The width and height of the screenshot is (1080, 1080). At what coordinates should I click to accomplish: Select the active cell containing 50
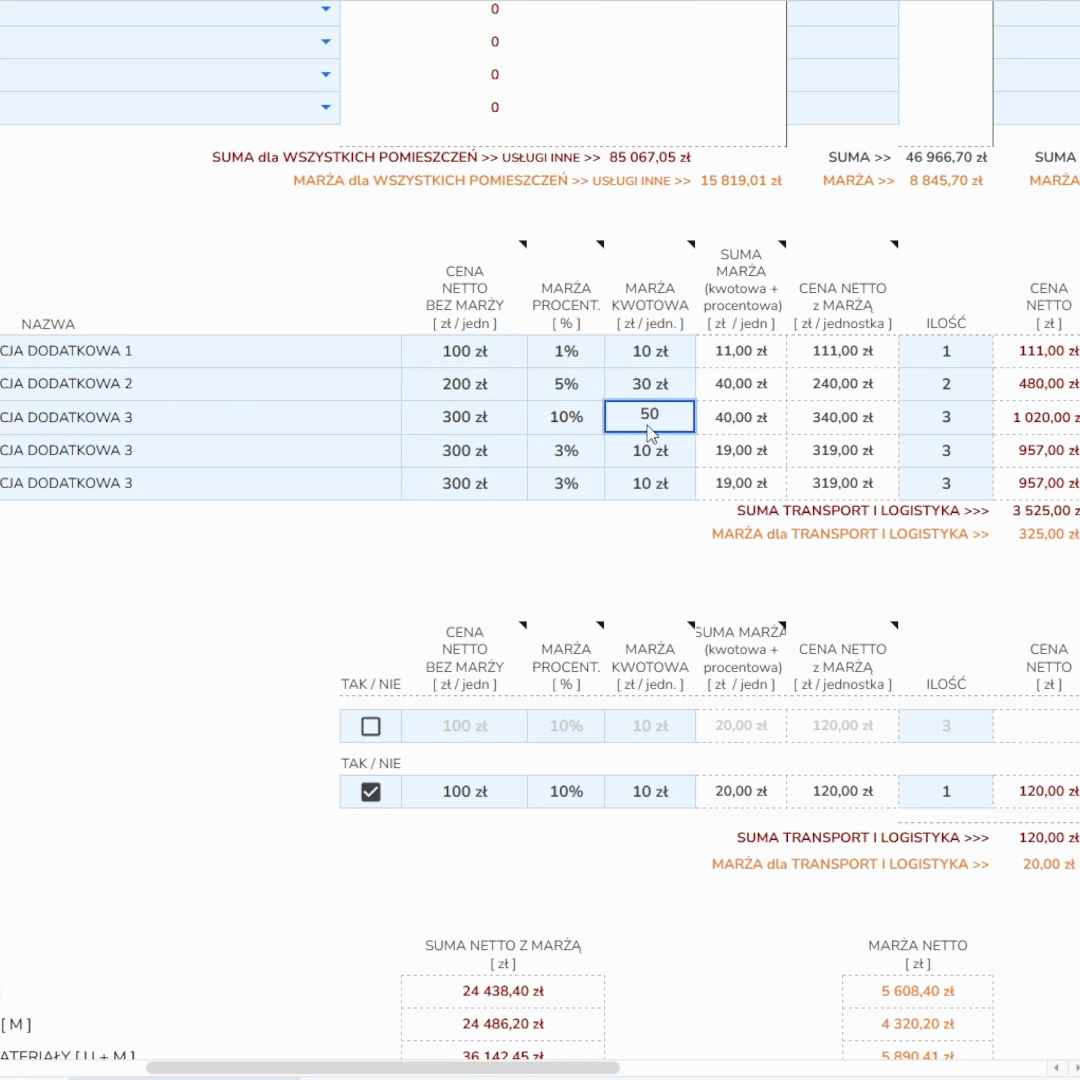[649, 416]
